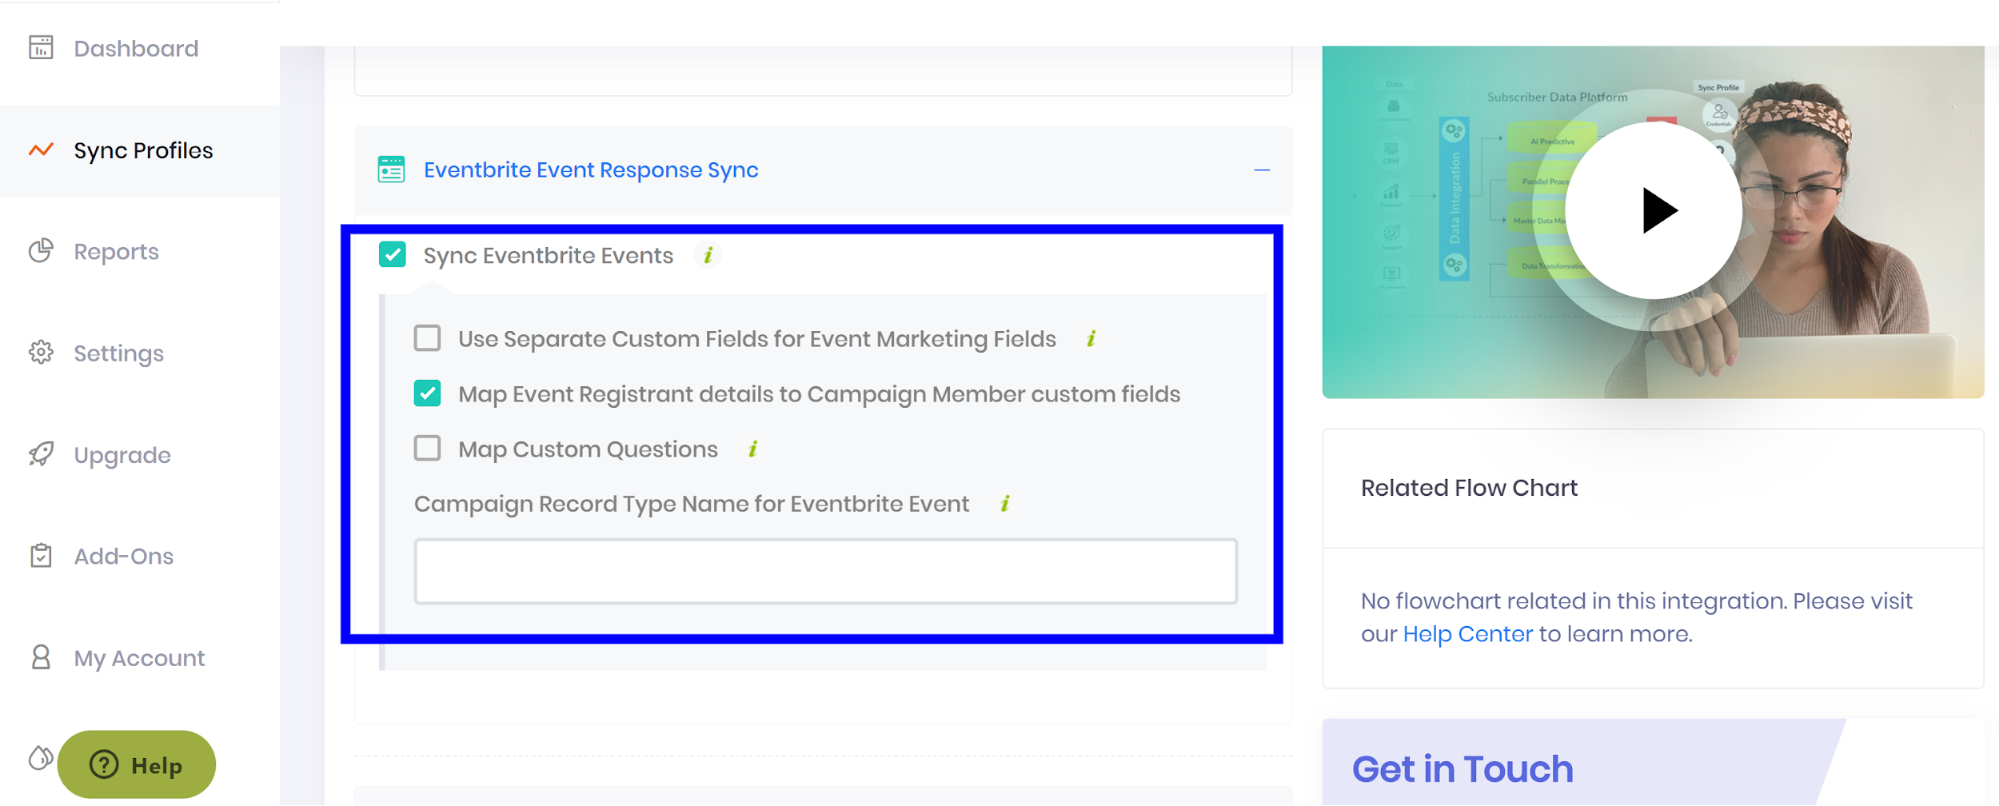Click info icon for Campaign Record Type Name

click(1005, 503)
